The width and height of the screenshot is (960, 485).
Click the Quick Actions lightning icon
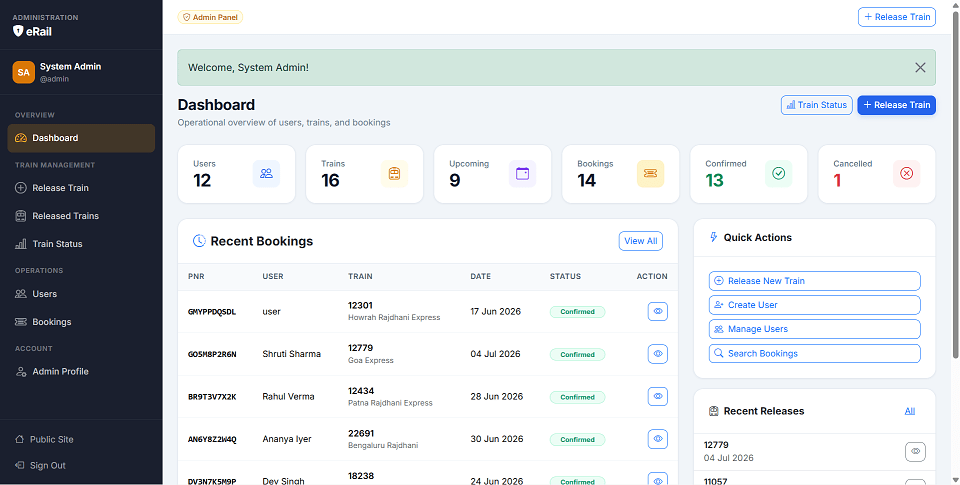click(713, 237)
